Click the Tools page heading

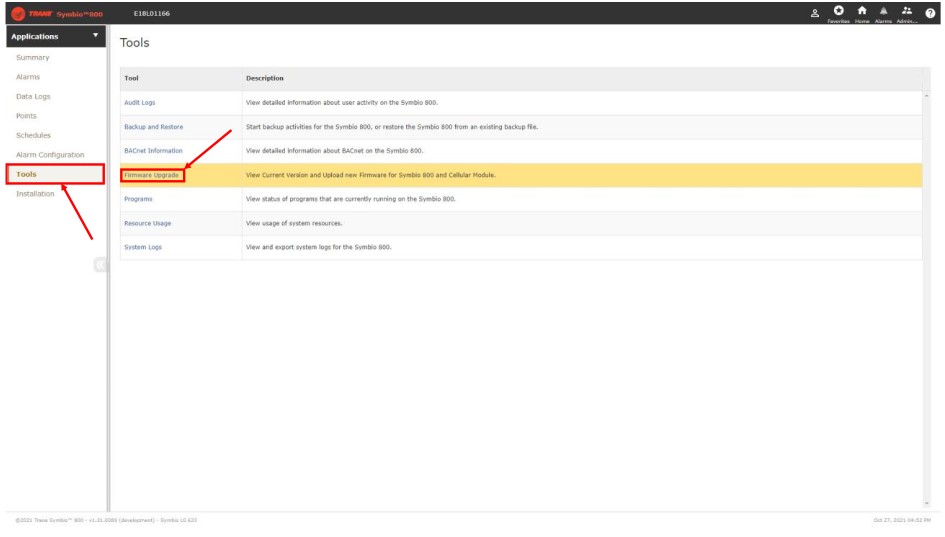point(134,43)
